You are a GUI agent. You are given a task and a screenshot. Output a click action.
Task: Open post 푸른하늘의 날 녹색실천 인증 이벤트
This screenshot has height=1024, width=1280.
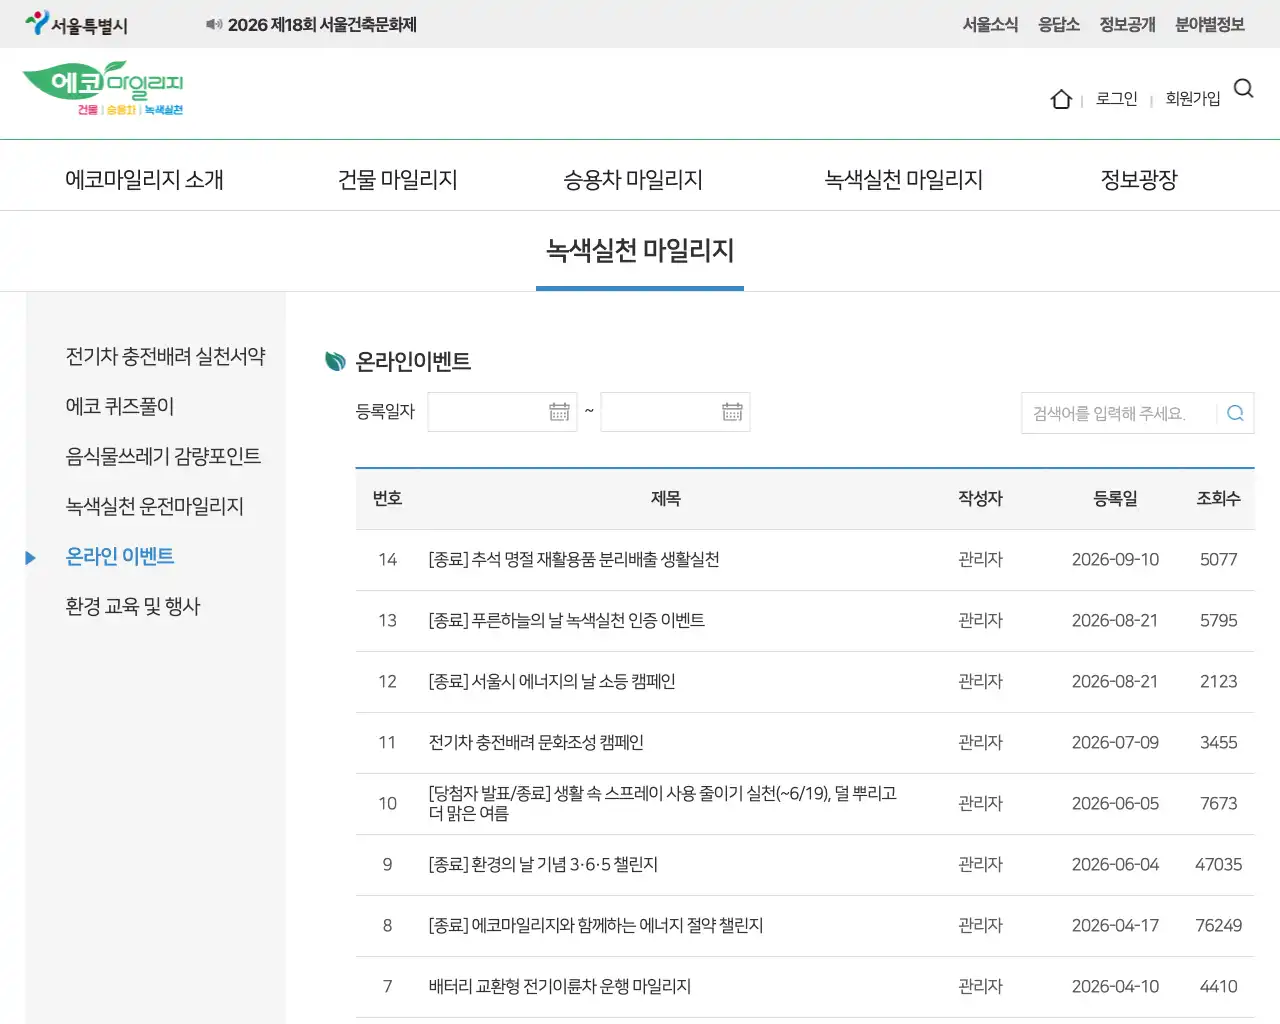(x=566, y=620)
